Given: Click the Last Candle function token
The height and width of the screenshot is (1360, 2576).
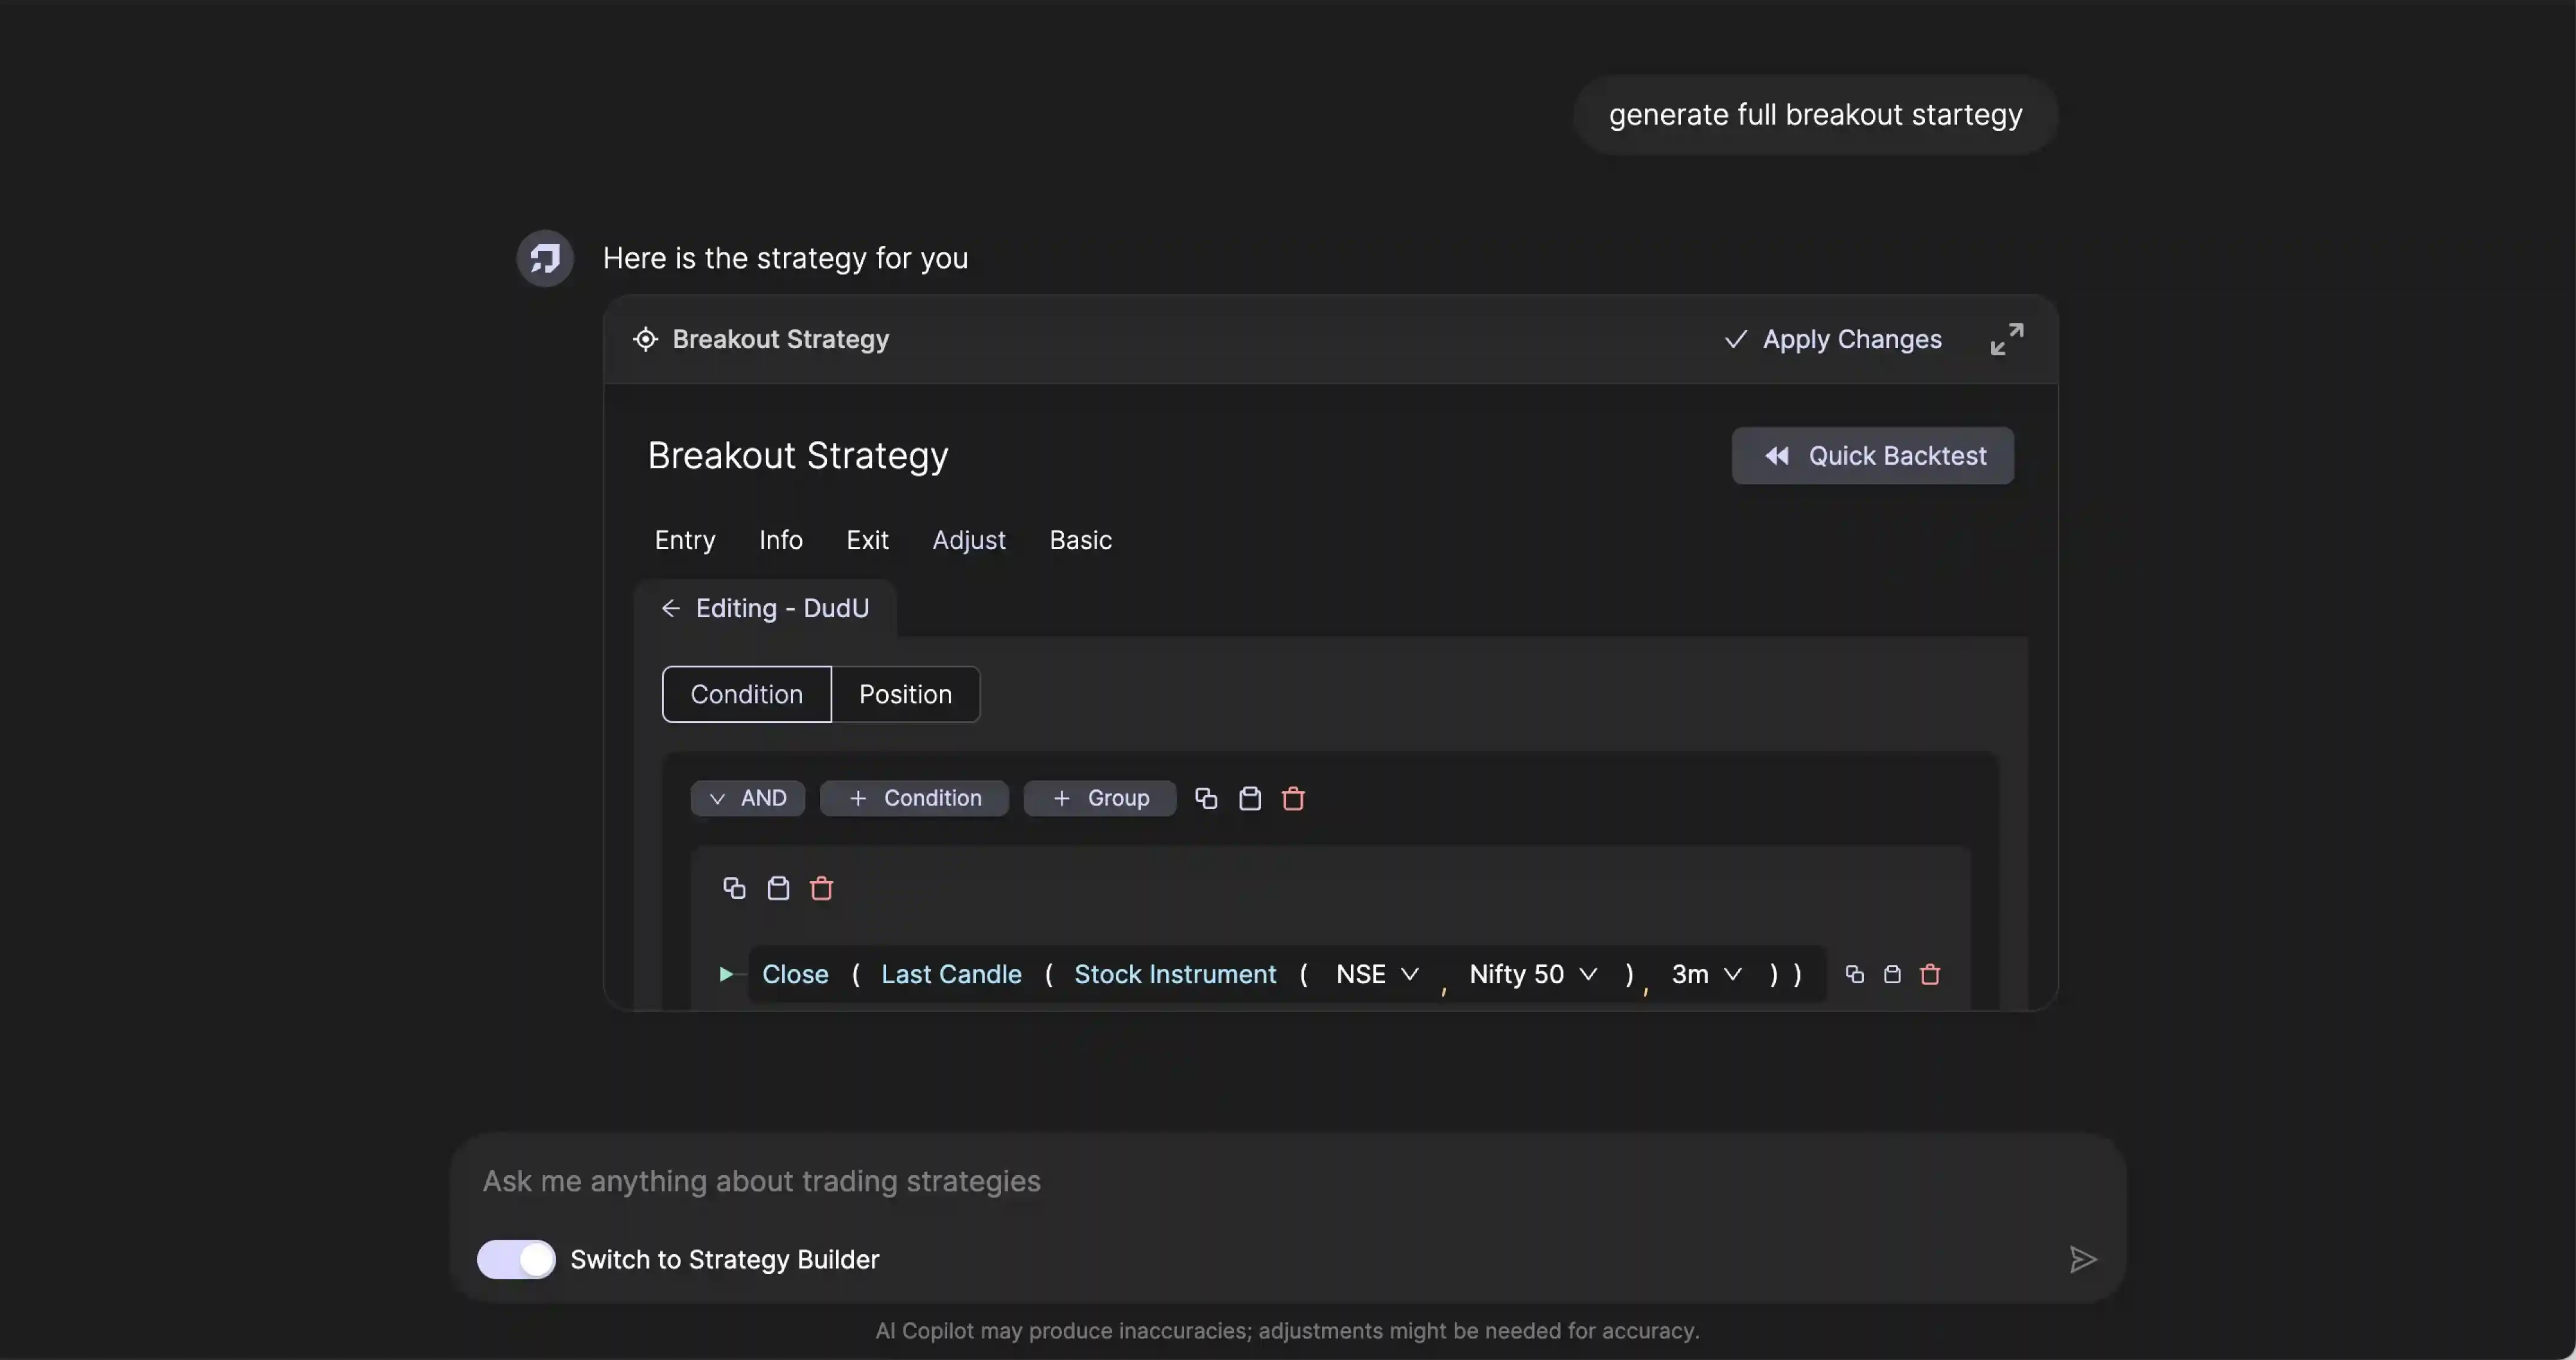Looking at the screenshot, I should coord(951,974).
